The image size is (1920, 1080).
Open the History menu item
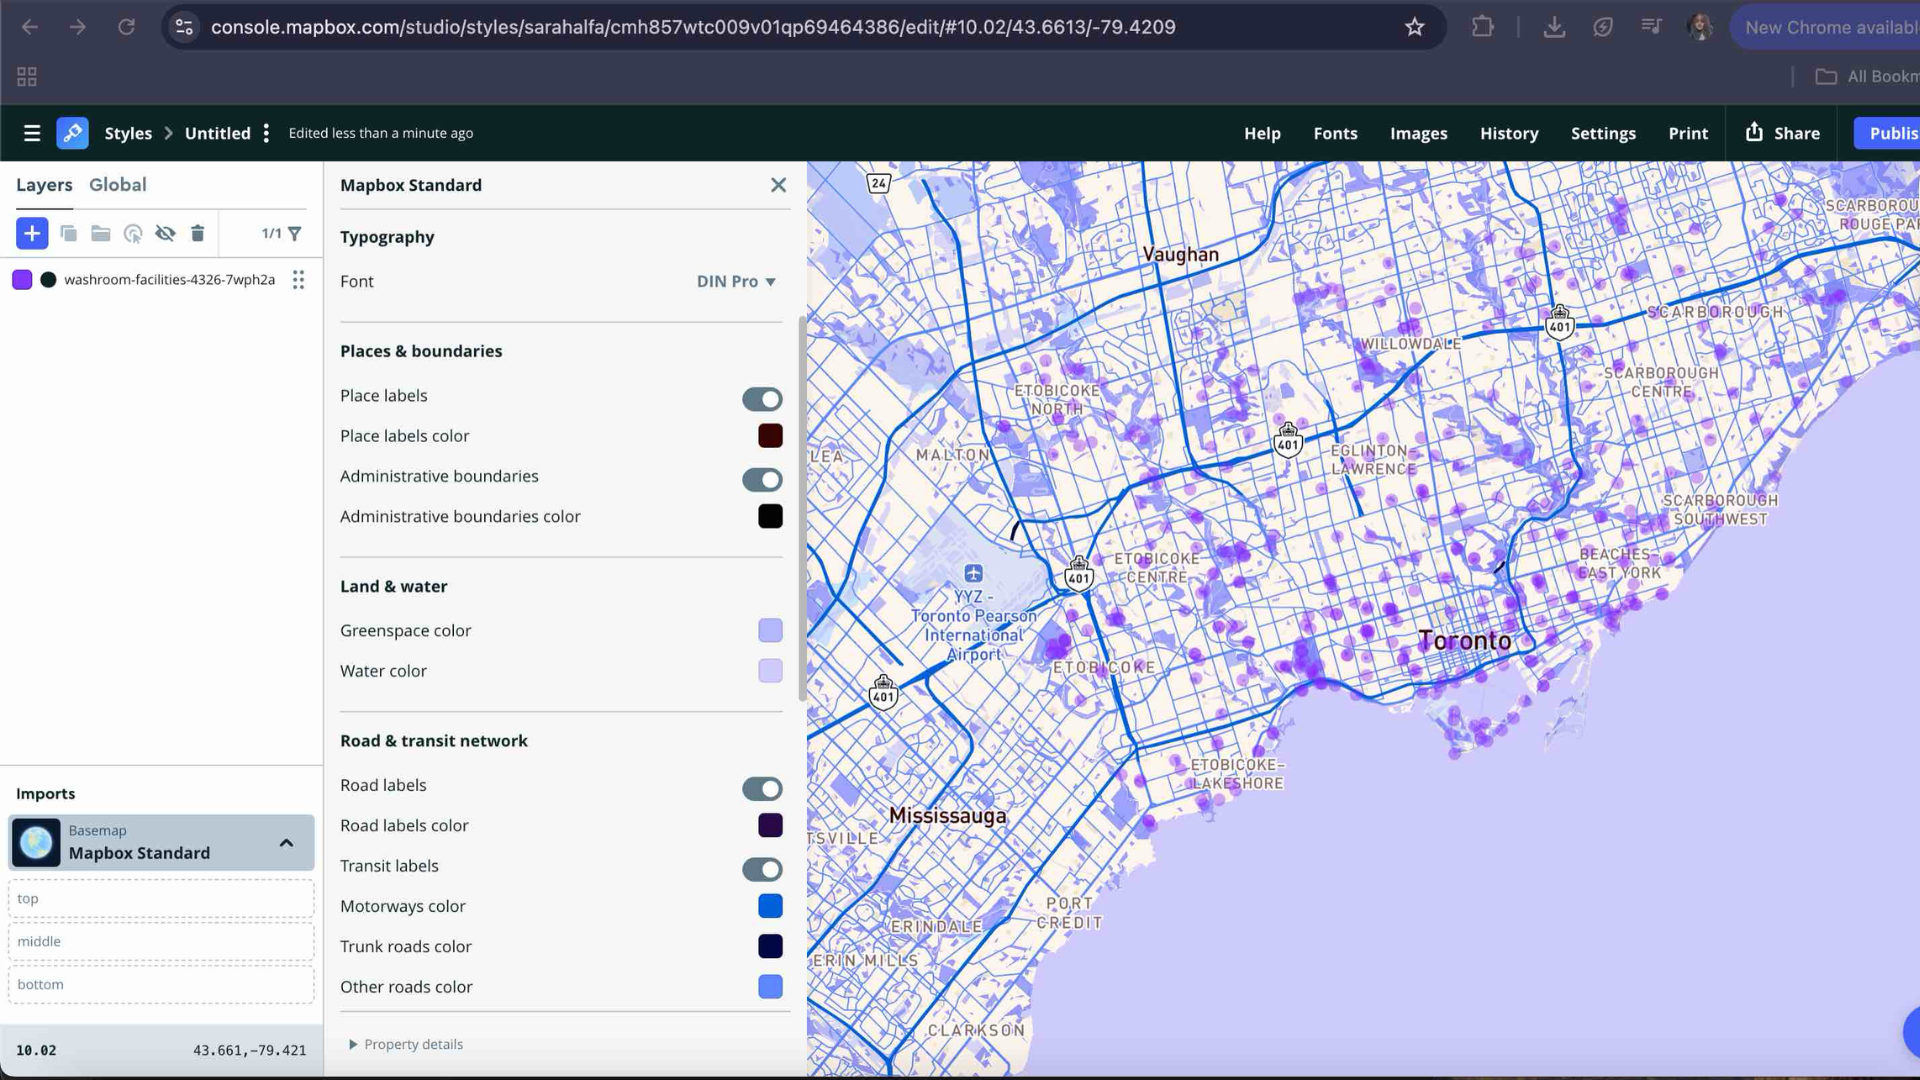(1509, 132)
